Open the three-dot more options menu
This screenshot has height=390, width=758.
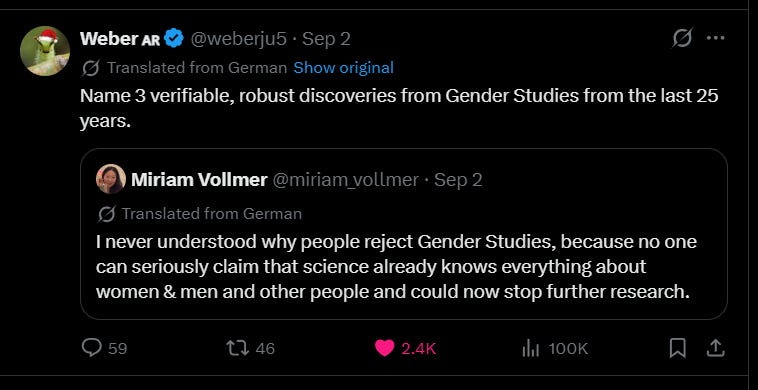[715, 38]
